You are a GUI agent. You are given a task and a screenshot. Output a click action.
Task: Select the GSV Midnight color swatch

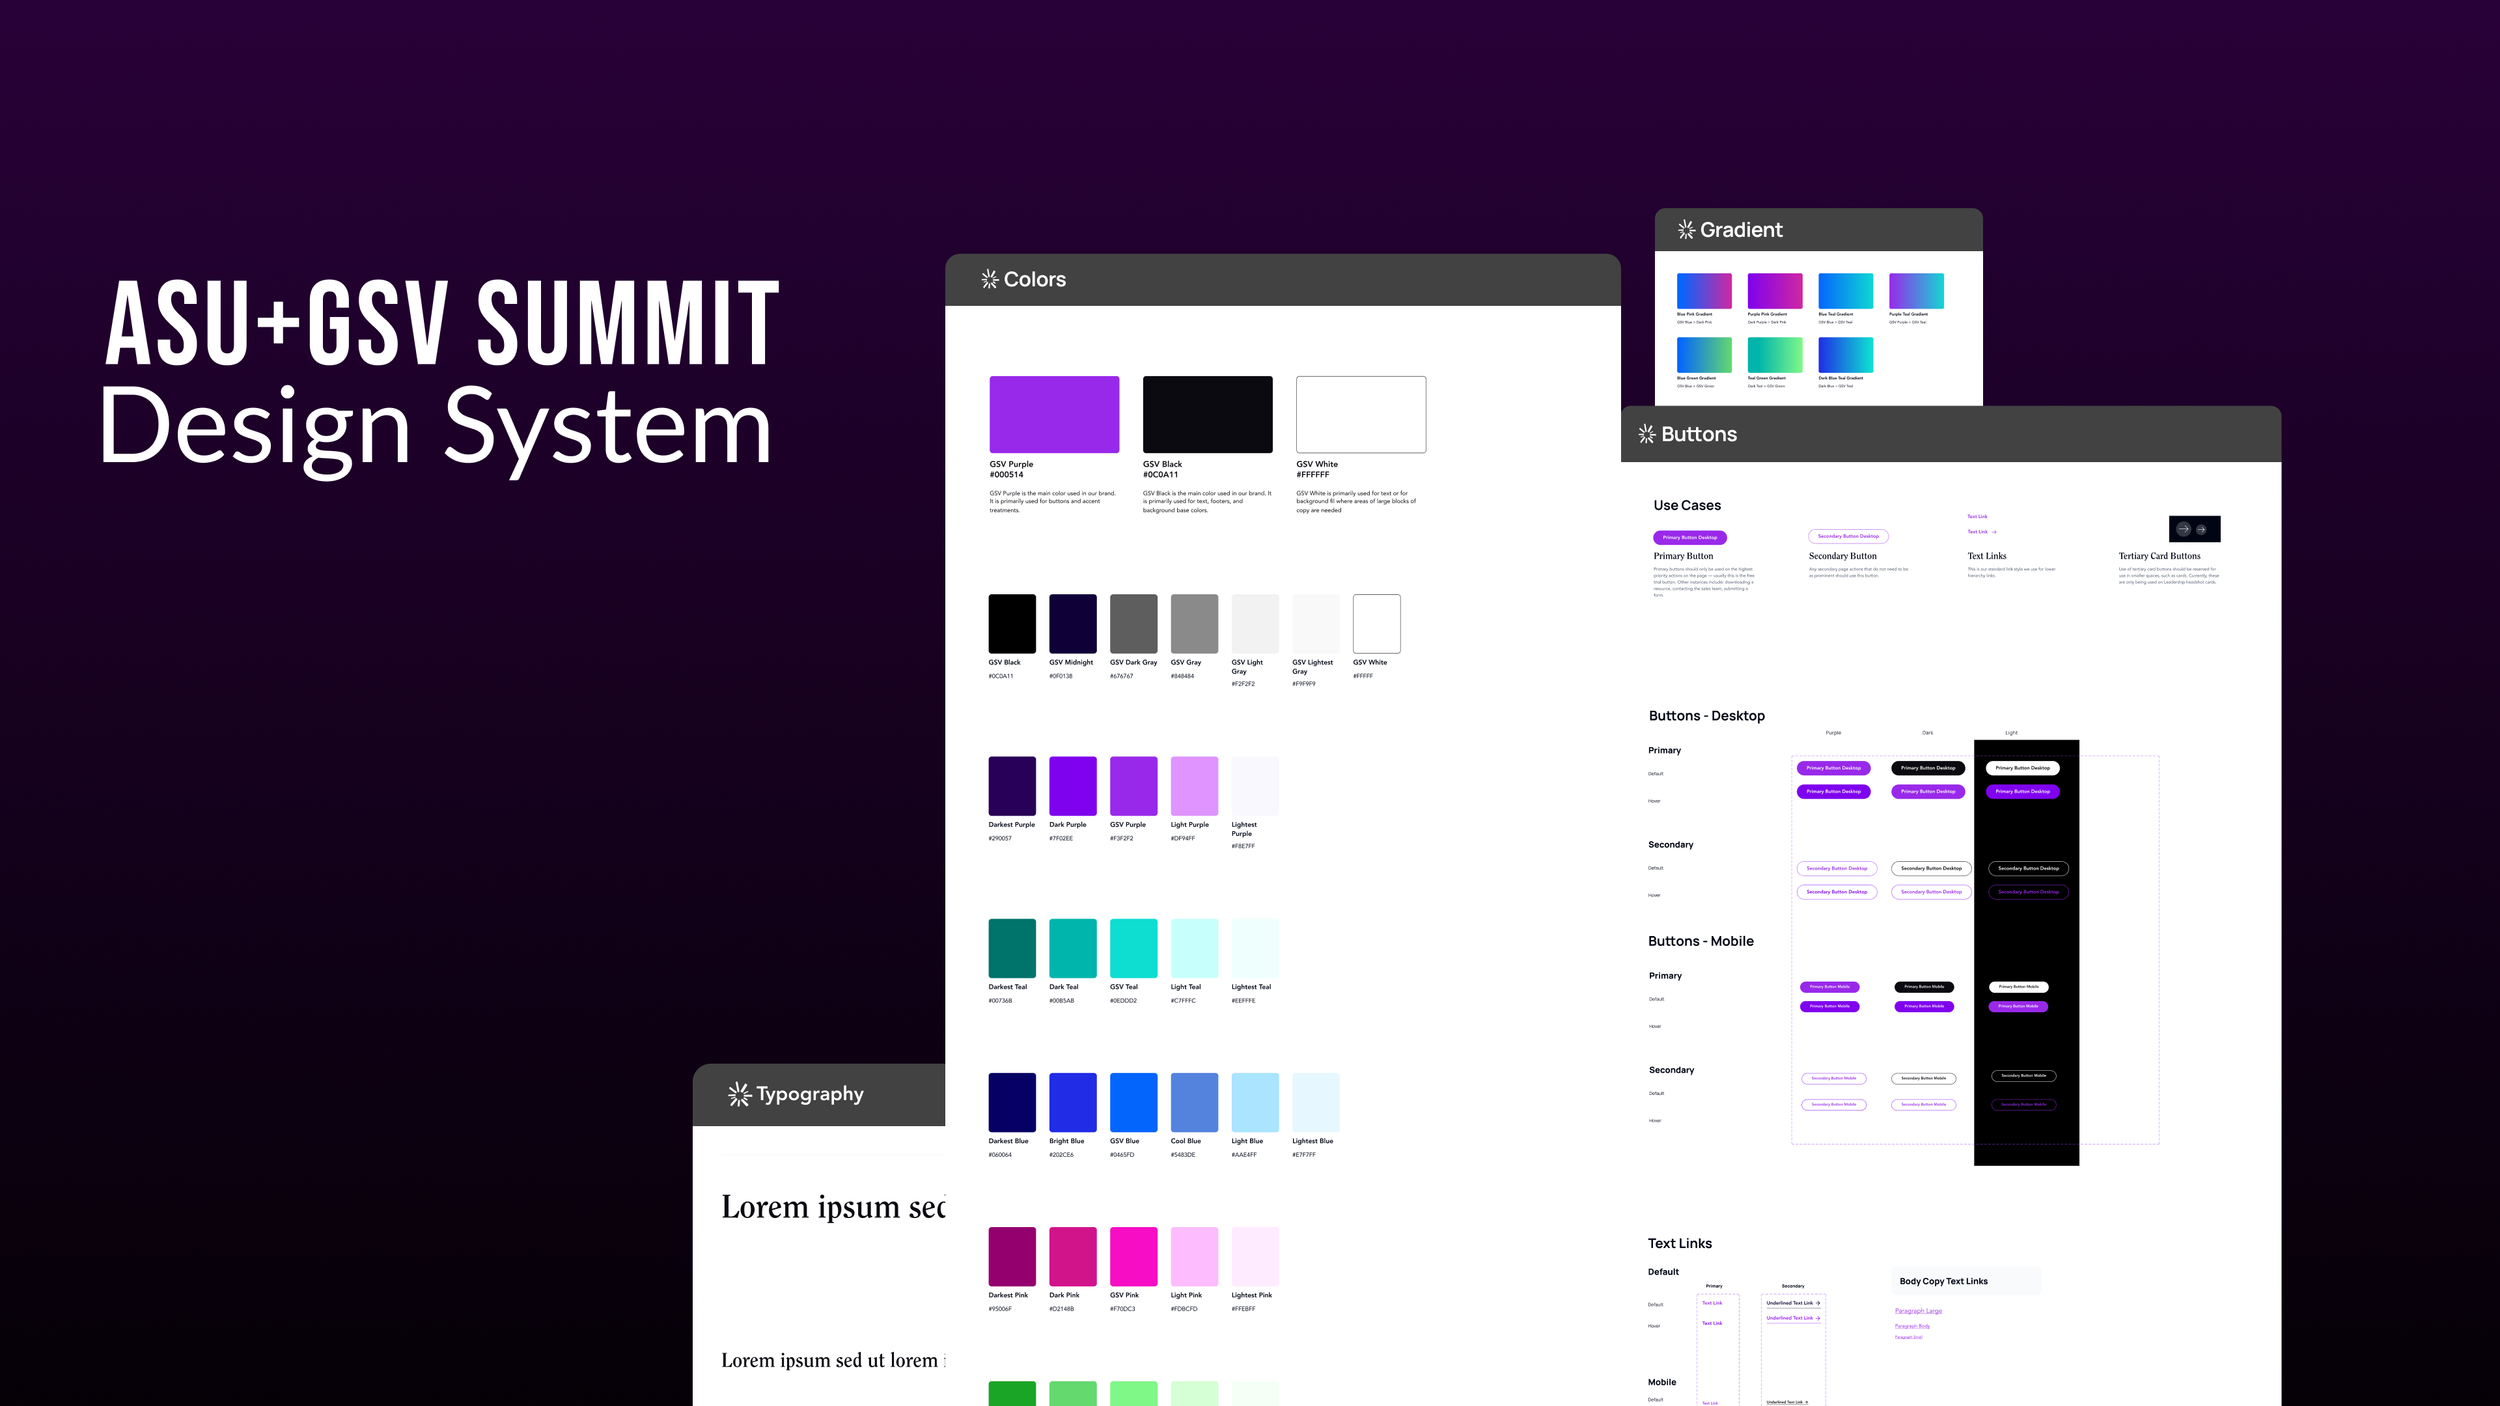1072,623
